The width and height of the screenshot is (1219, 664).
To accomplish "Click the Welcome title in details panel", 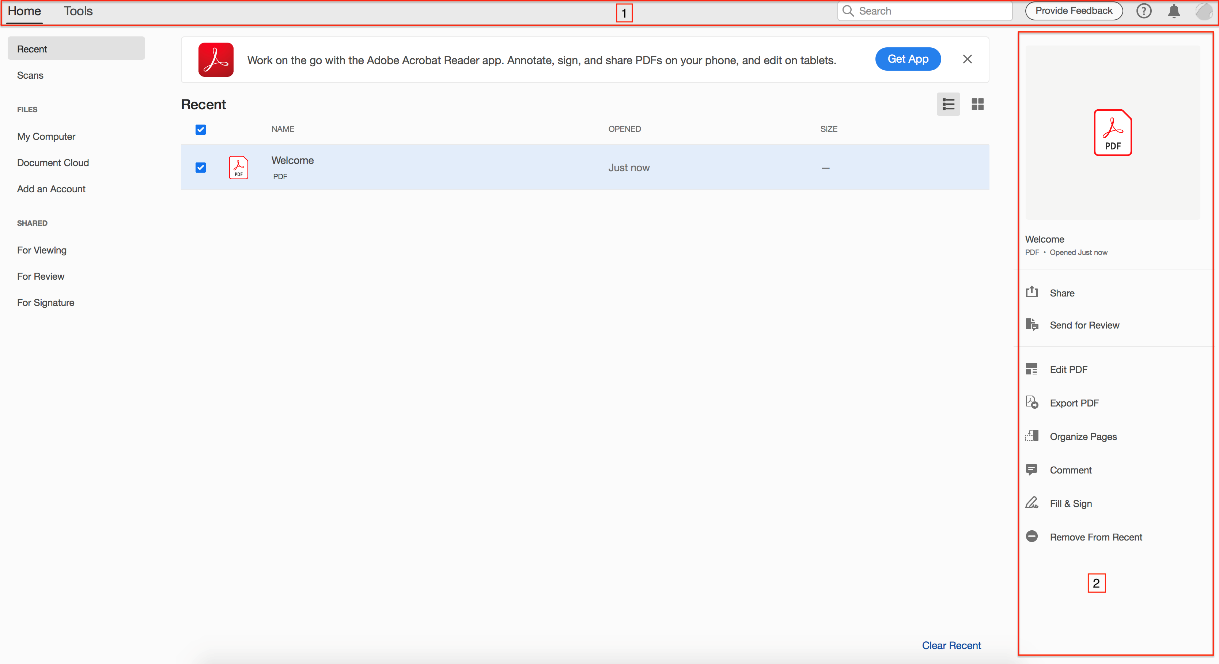I will coord(1045,239).
